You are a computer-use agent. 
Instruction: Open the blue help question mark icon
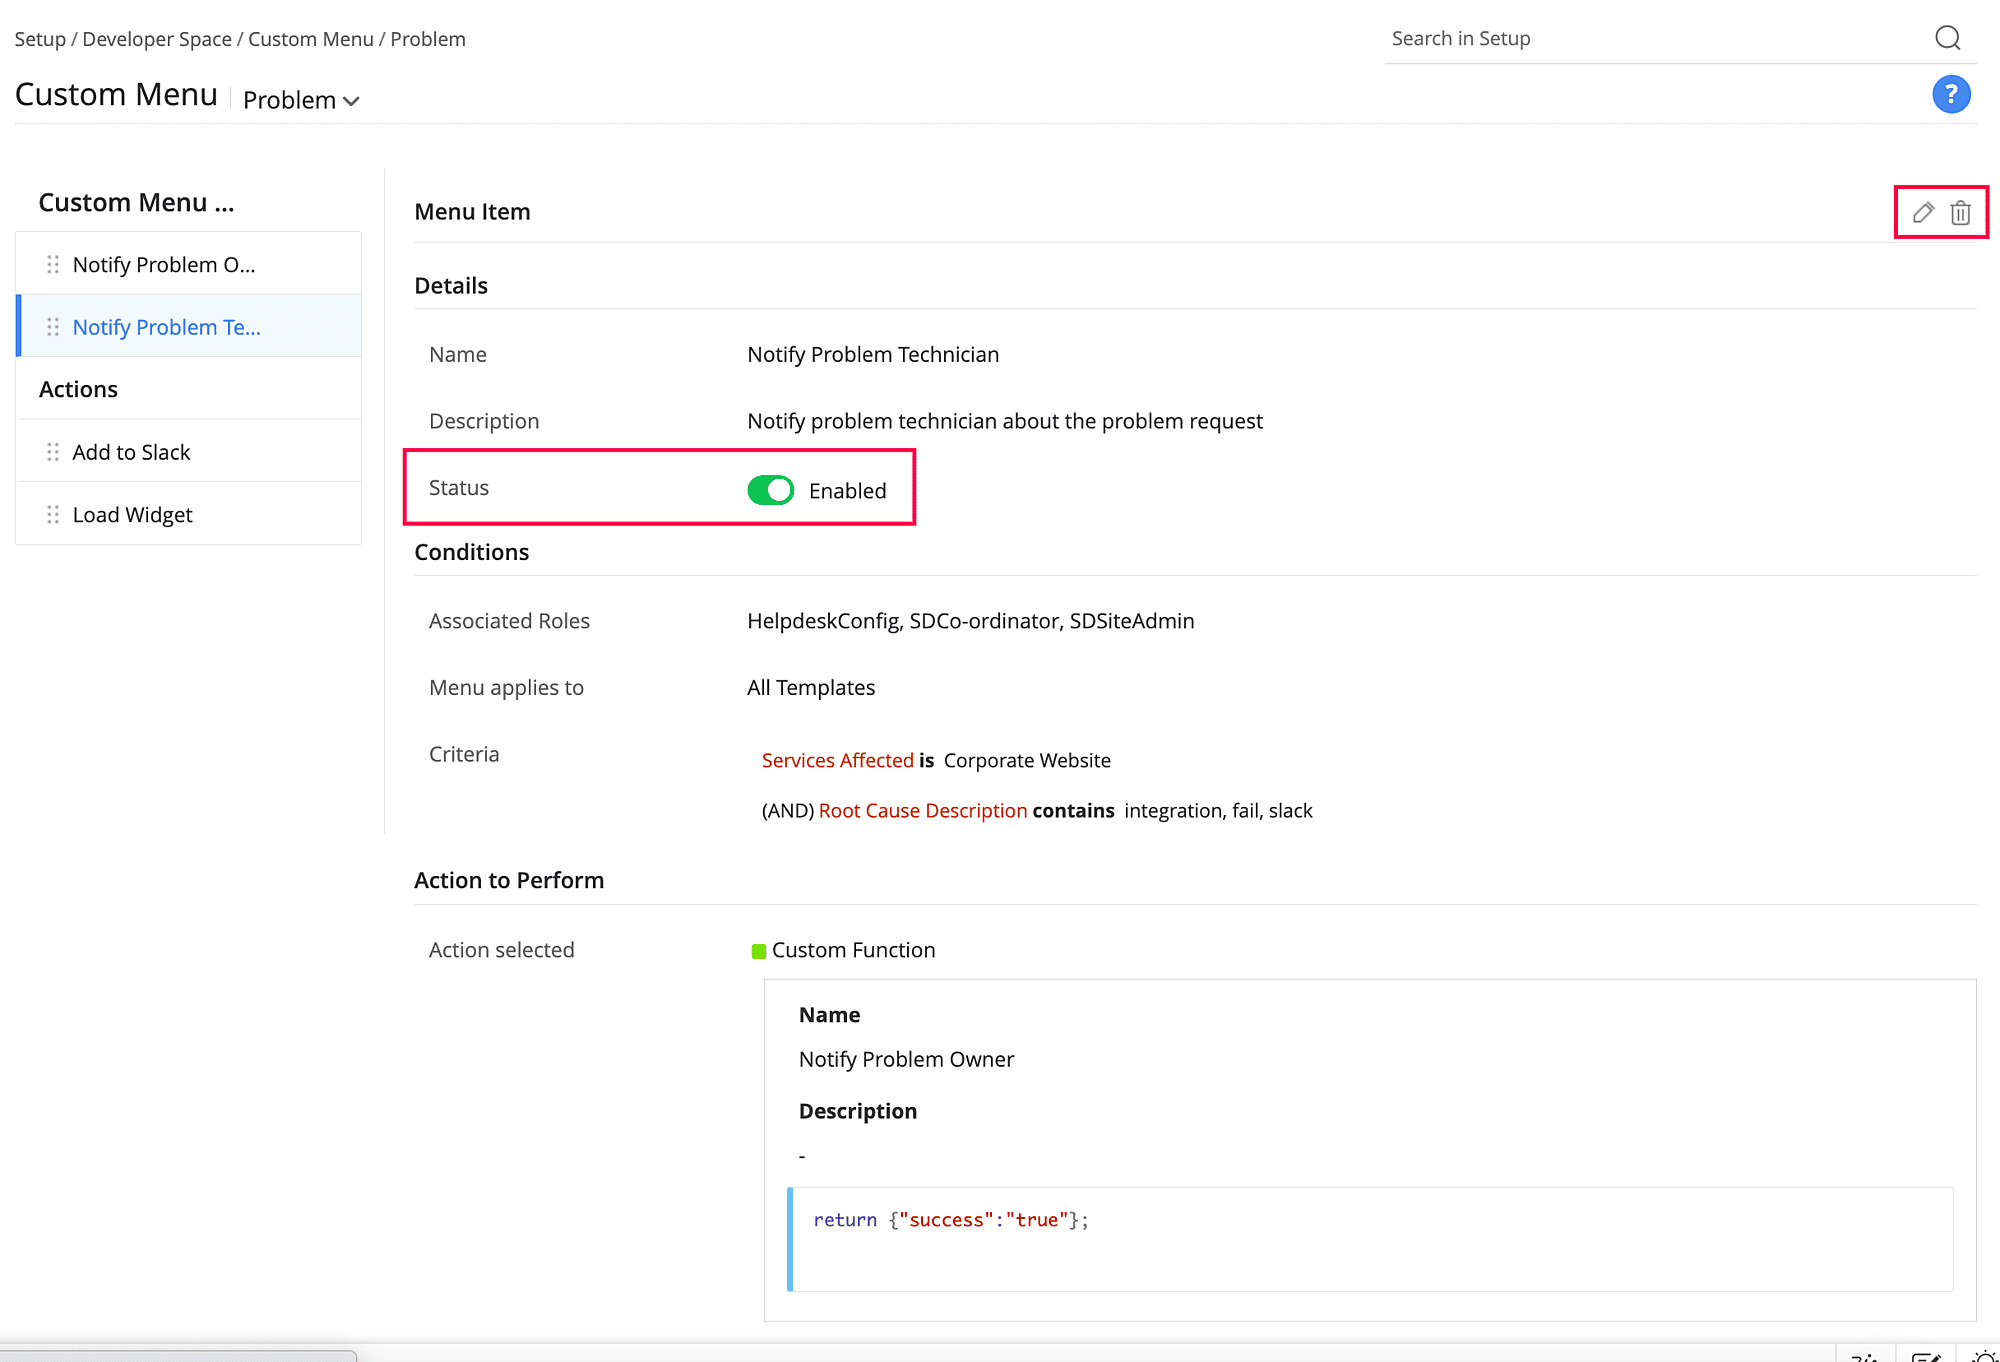coord(1950,95)
